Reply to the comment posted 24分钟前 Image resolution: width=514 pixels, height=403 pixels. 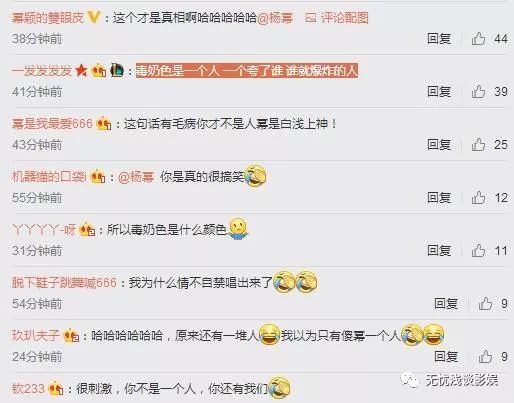(446, 357)
